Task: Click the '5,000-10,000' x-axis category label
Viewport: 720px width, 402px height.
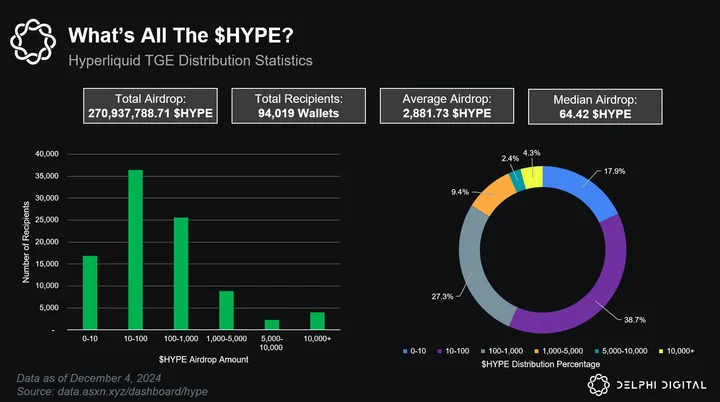Action: pos(271,343)
